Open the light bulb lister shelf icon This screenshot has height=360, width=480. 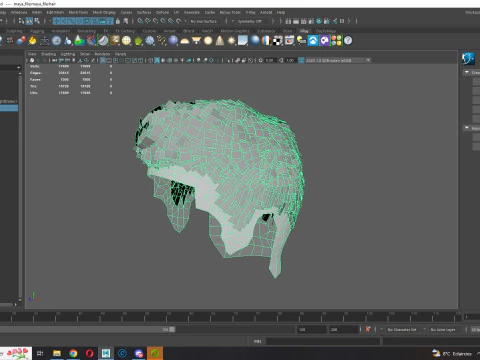coord(301,41)
